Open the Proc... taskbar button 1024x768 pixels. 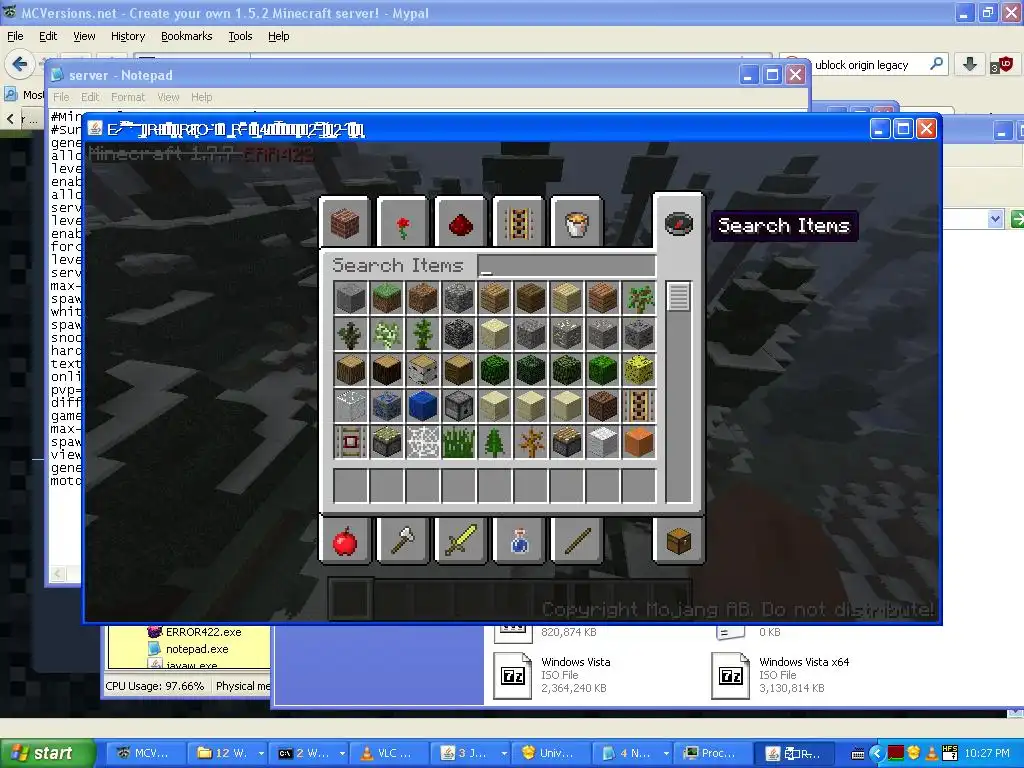point(711,753)
